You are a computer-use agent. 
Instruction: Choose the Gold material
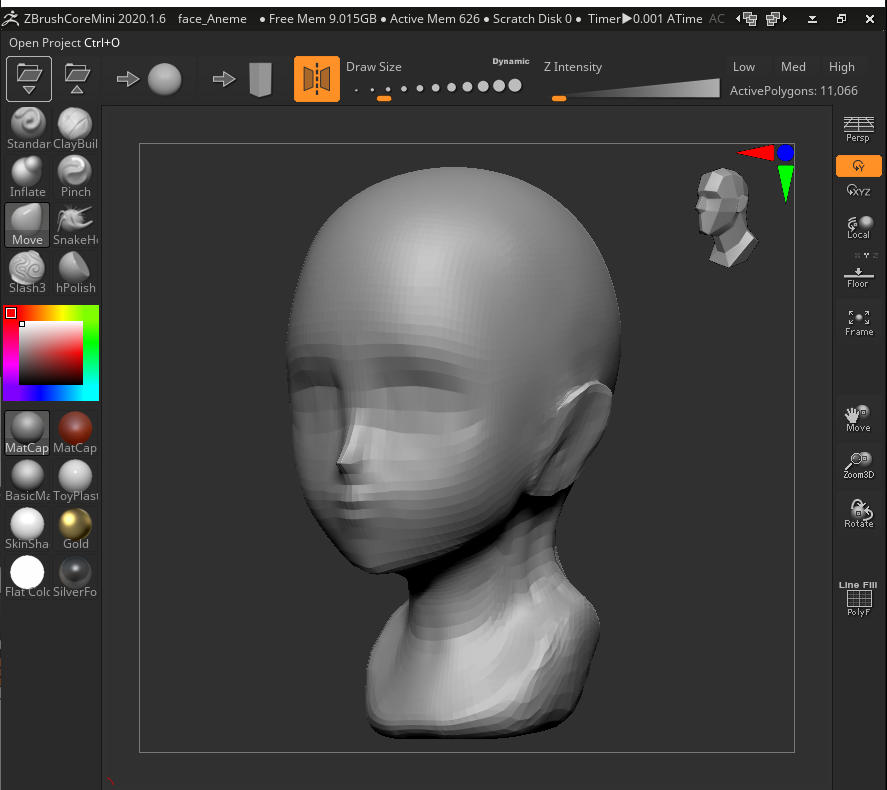pyautogui.click(x=75, y=529)
